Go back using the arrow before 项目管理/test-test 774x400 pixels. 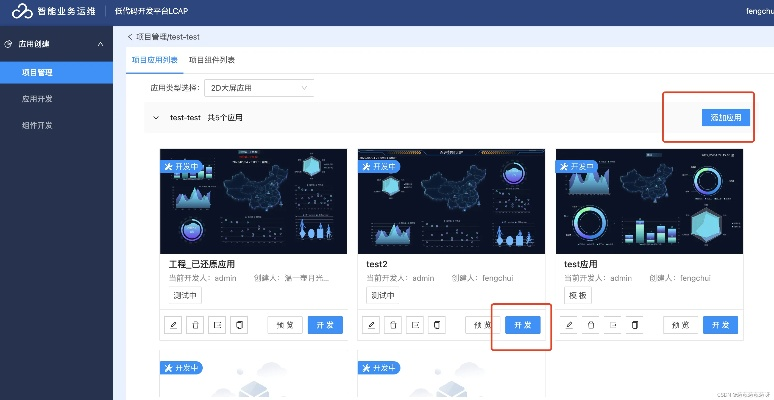tap(130, 37)
